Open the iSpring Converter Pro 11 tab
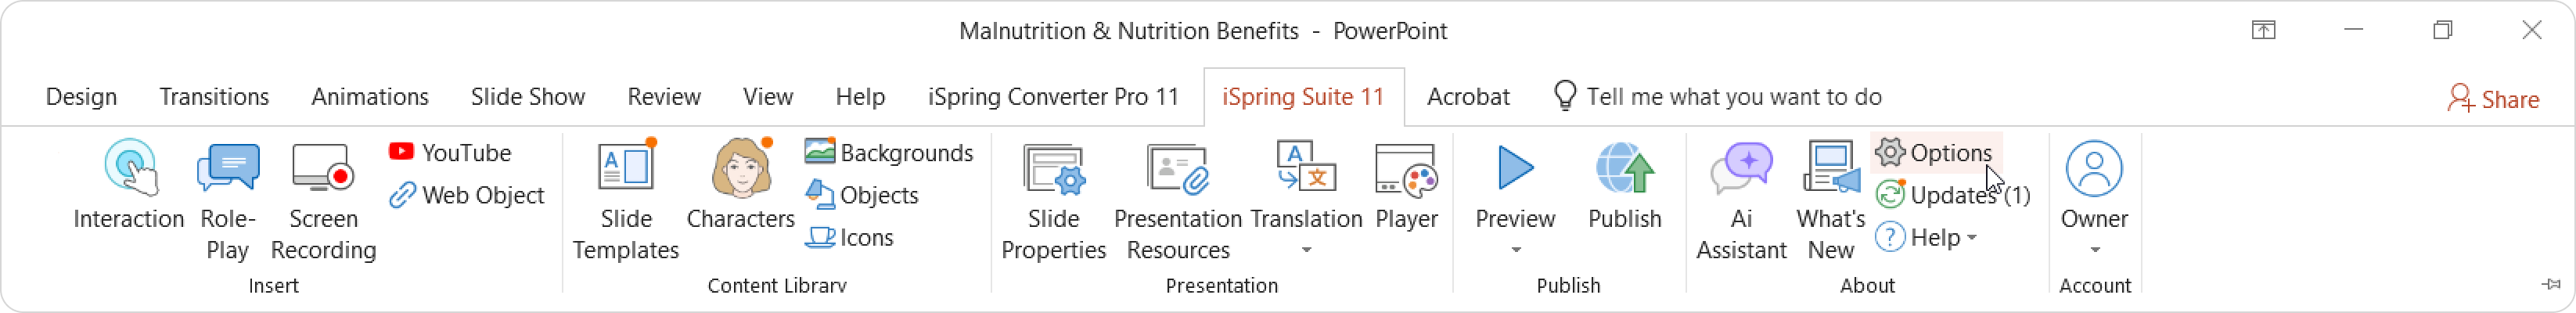Screen dimensions: 2576x313 click(x=1053, y=97)
